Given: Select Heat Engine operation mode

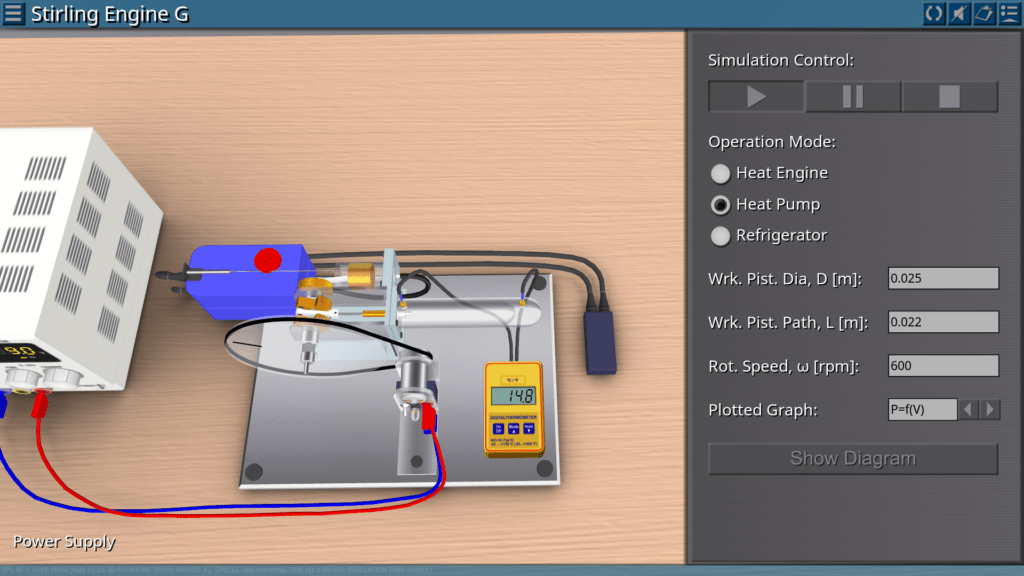Looking at the screenshot, I should 721,173.
